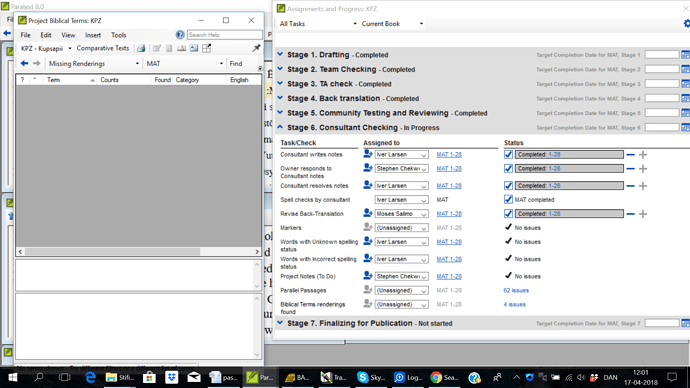
Task: Uncheck the Consultant resolves notes checkbox
Action: coord(508,186)
